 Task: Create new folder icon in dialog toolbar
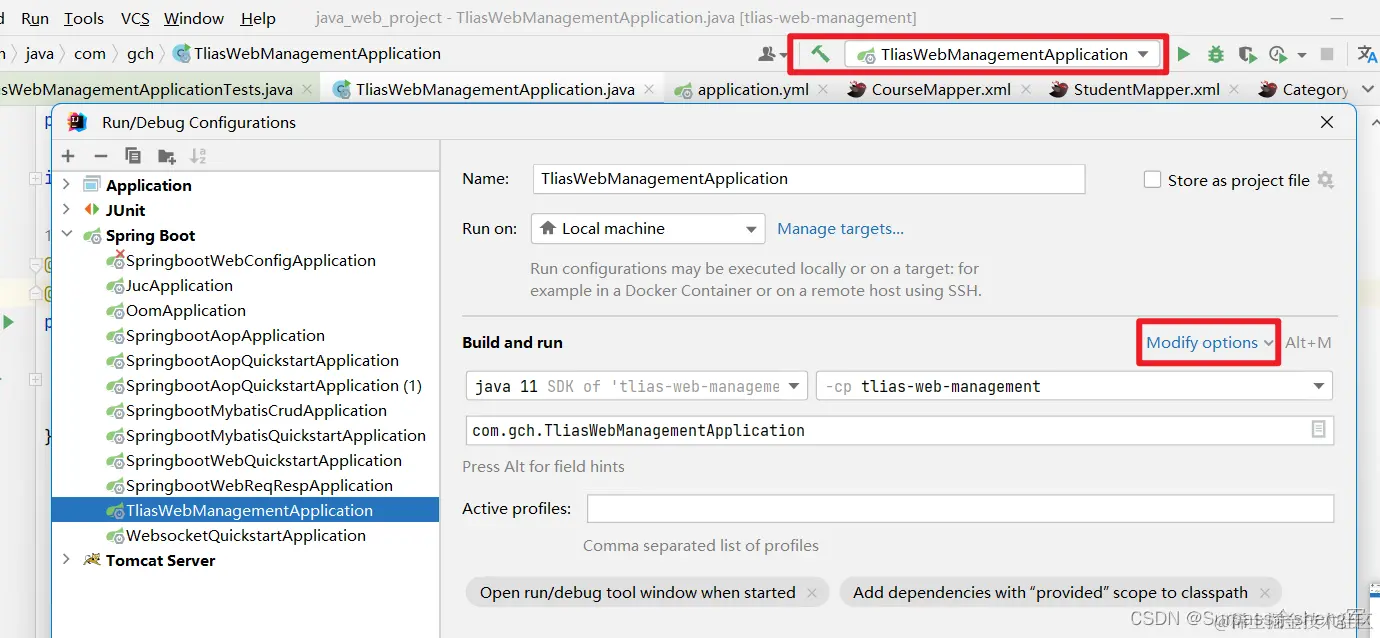(166, 156)
